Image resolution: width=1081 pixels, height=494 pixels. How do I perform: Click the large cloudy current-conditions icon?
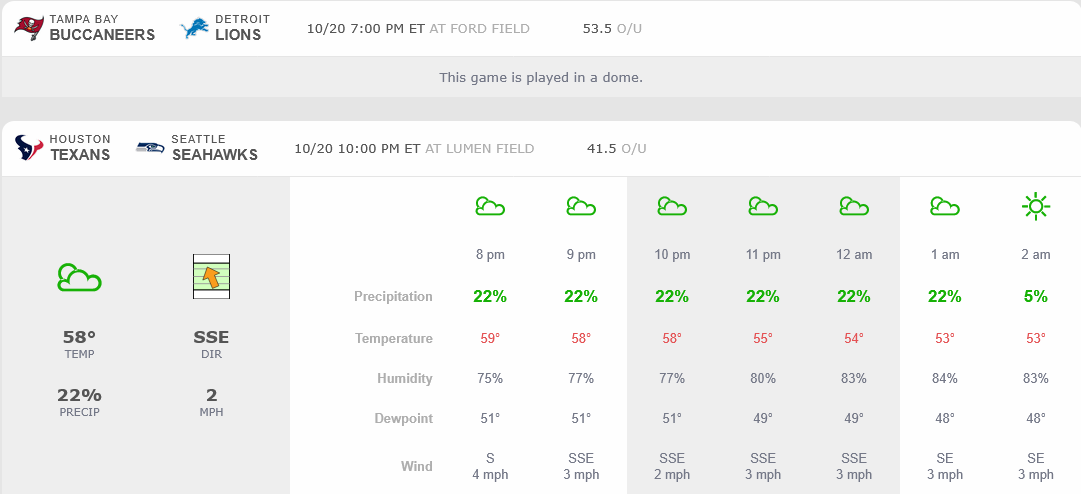(79, 277)
